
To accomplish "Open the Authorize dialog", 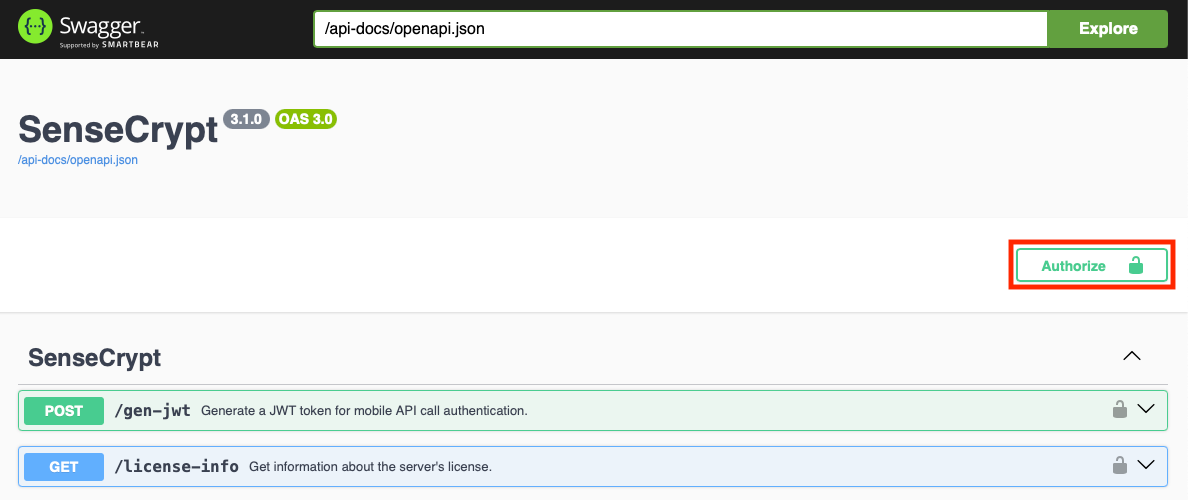I will 1074,266.
